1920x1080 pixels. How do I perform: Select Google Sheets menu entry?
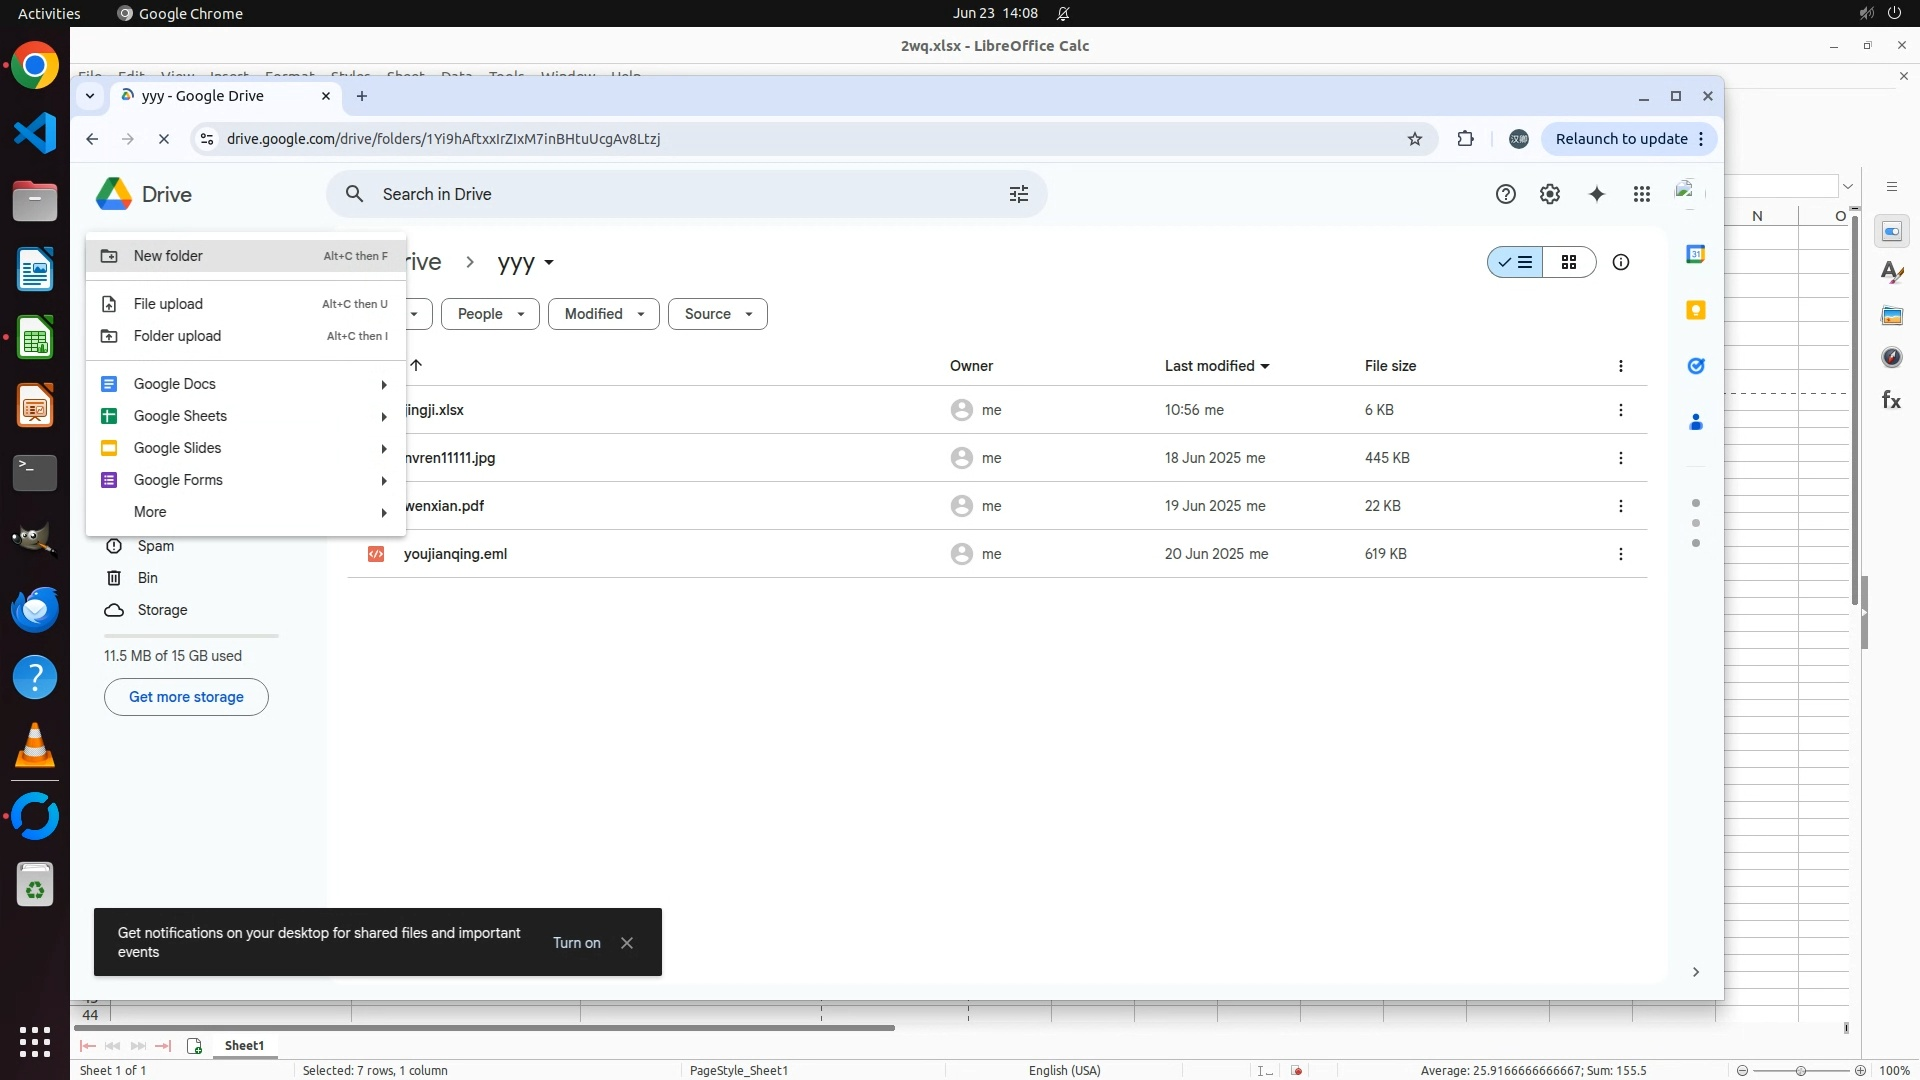pyautogui.click(x=180, y=416)
